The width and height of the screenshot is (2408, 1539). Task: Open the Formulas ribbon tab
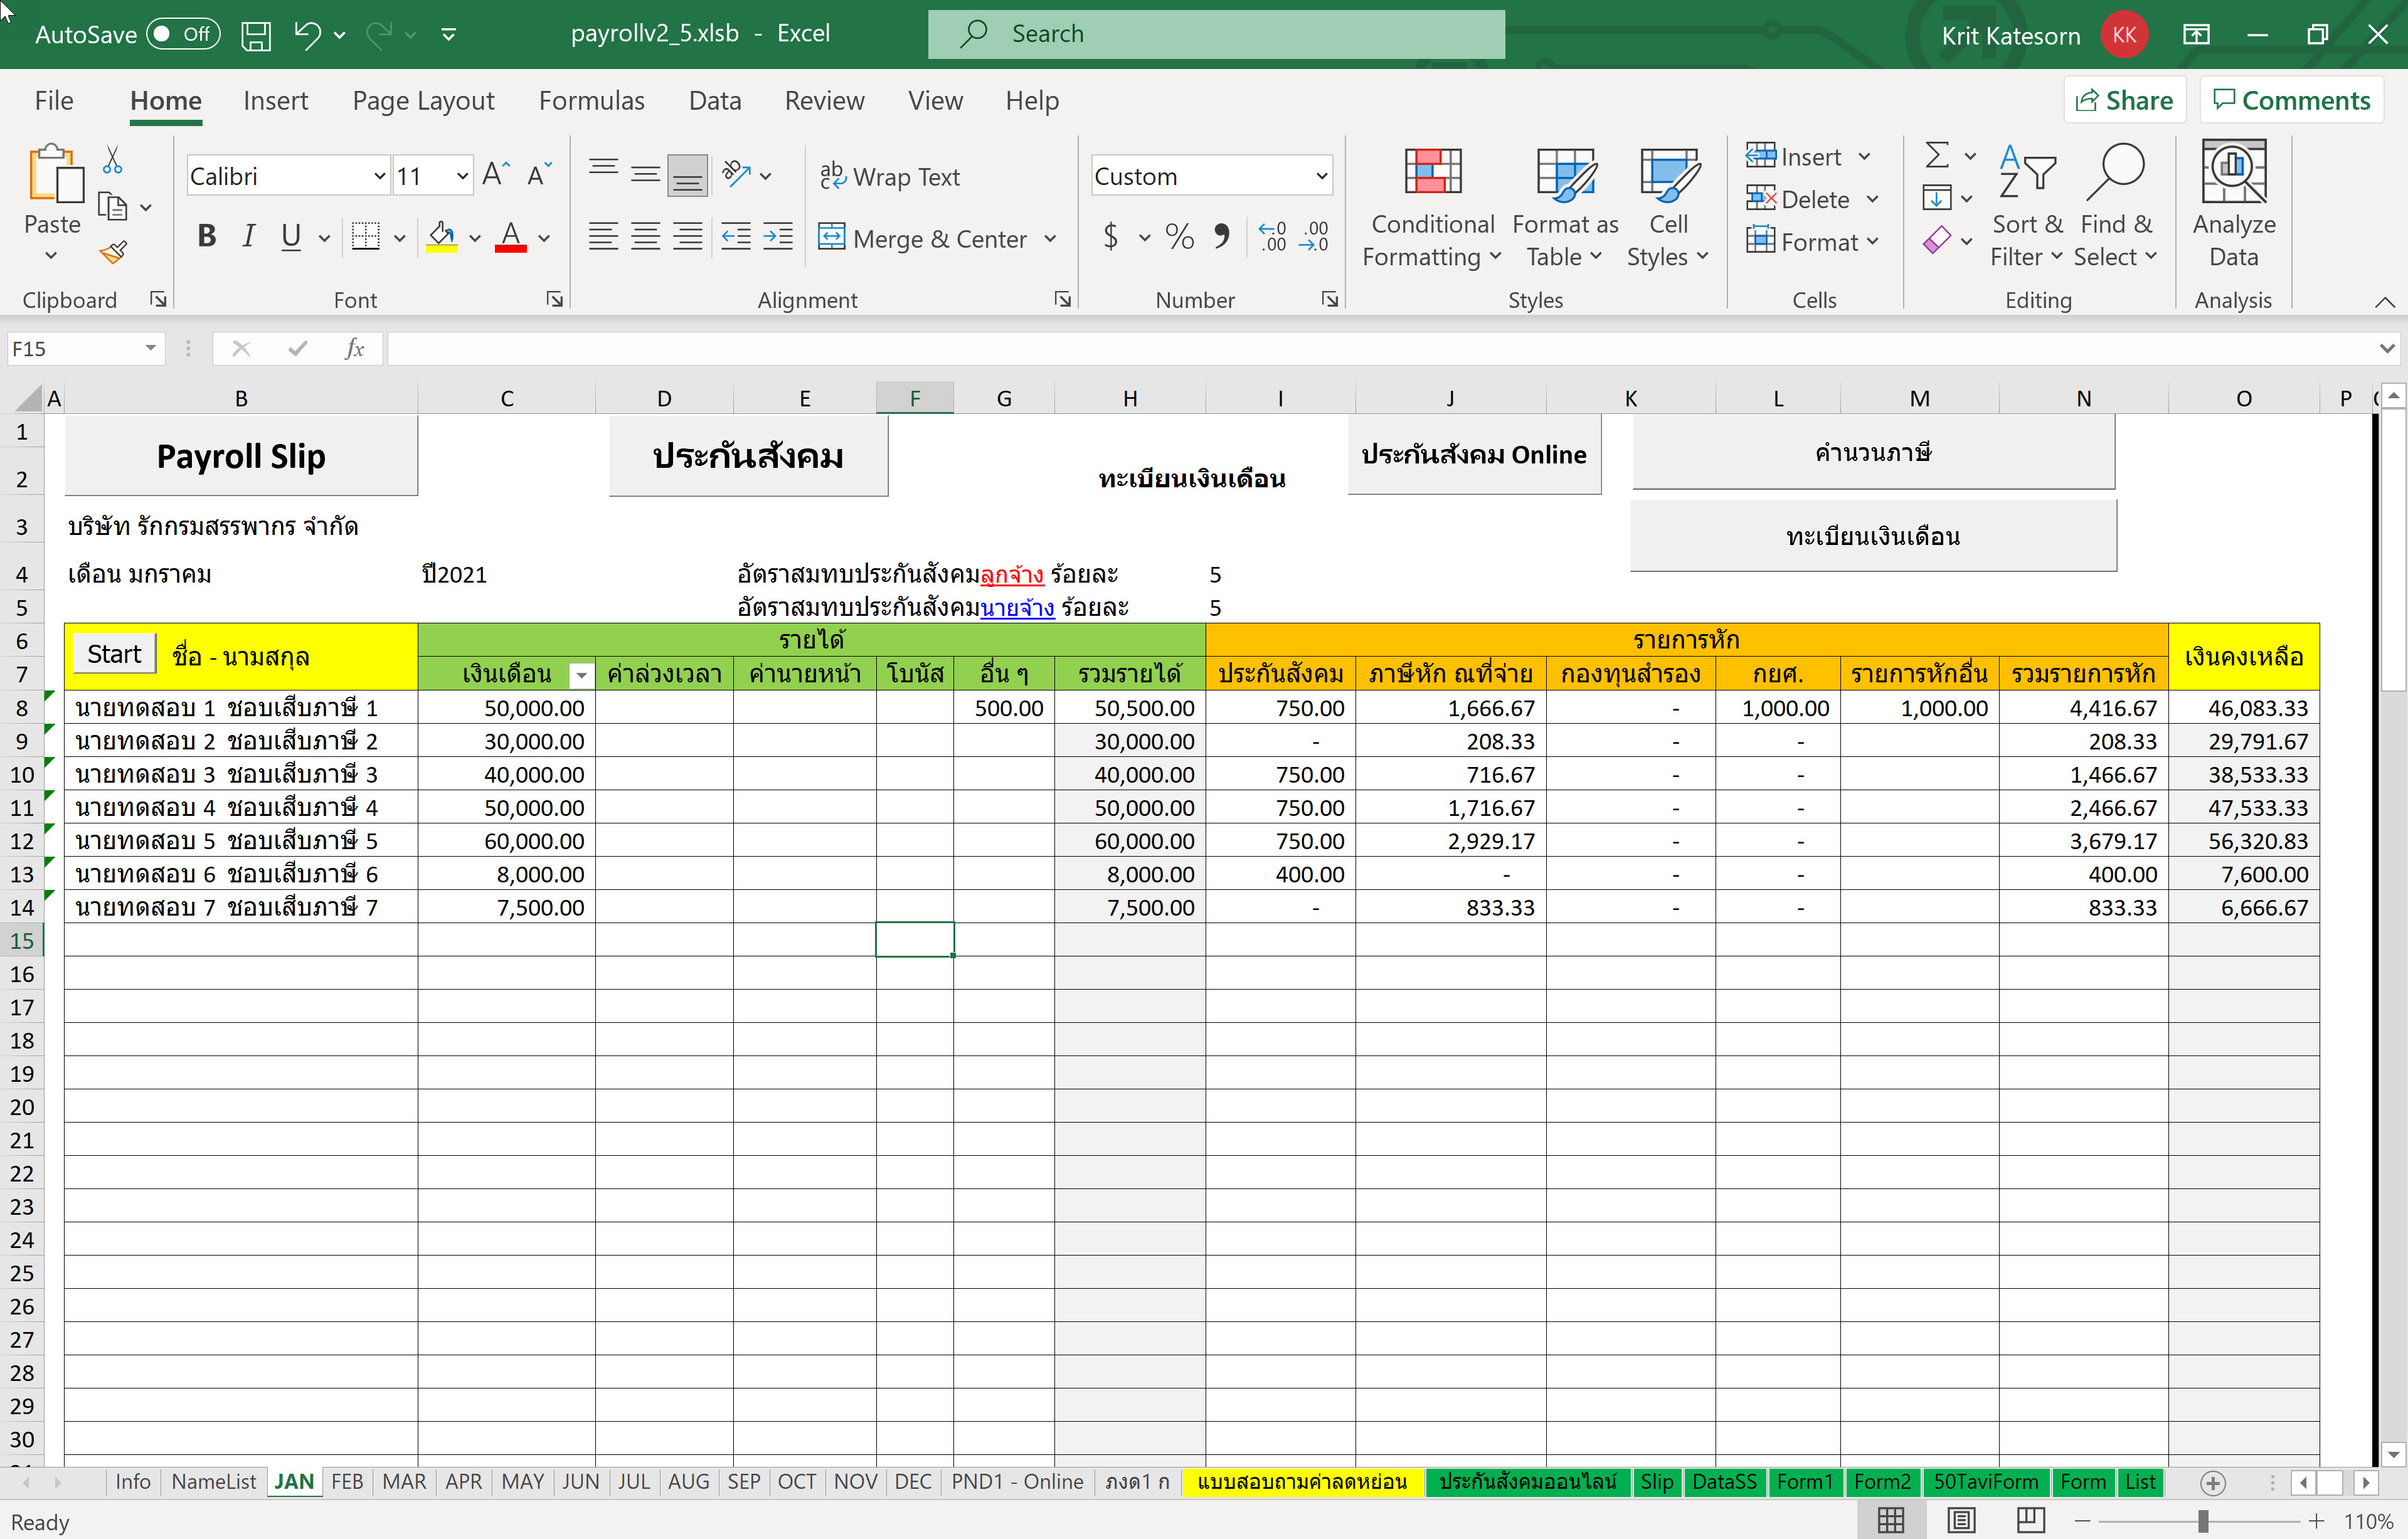(x=591, y=101)
